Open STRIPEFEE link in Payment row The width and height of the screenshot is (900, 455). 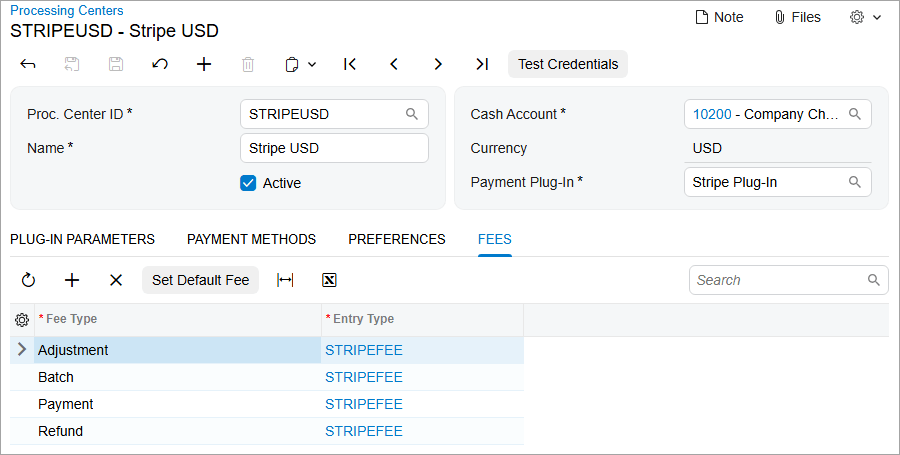click(x=364, y=404)
